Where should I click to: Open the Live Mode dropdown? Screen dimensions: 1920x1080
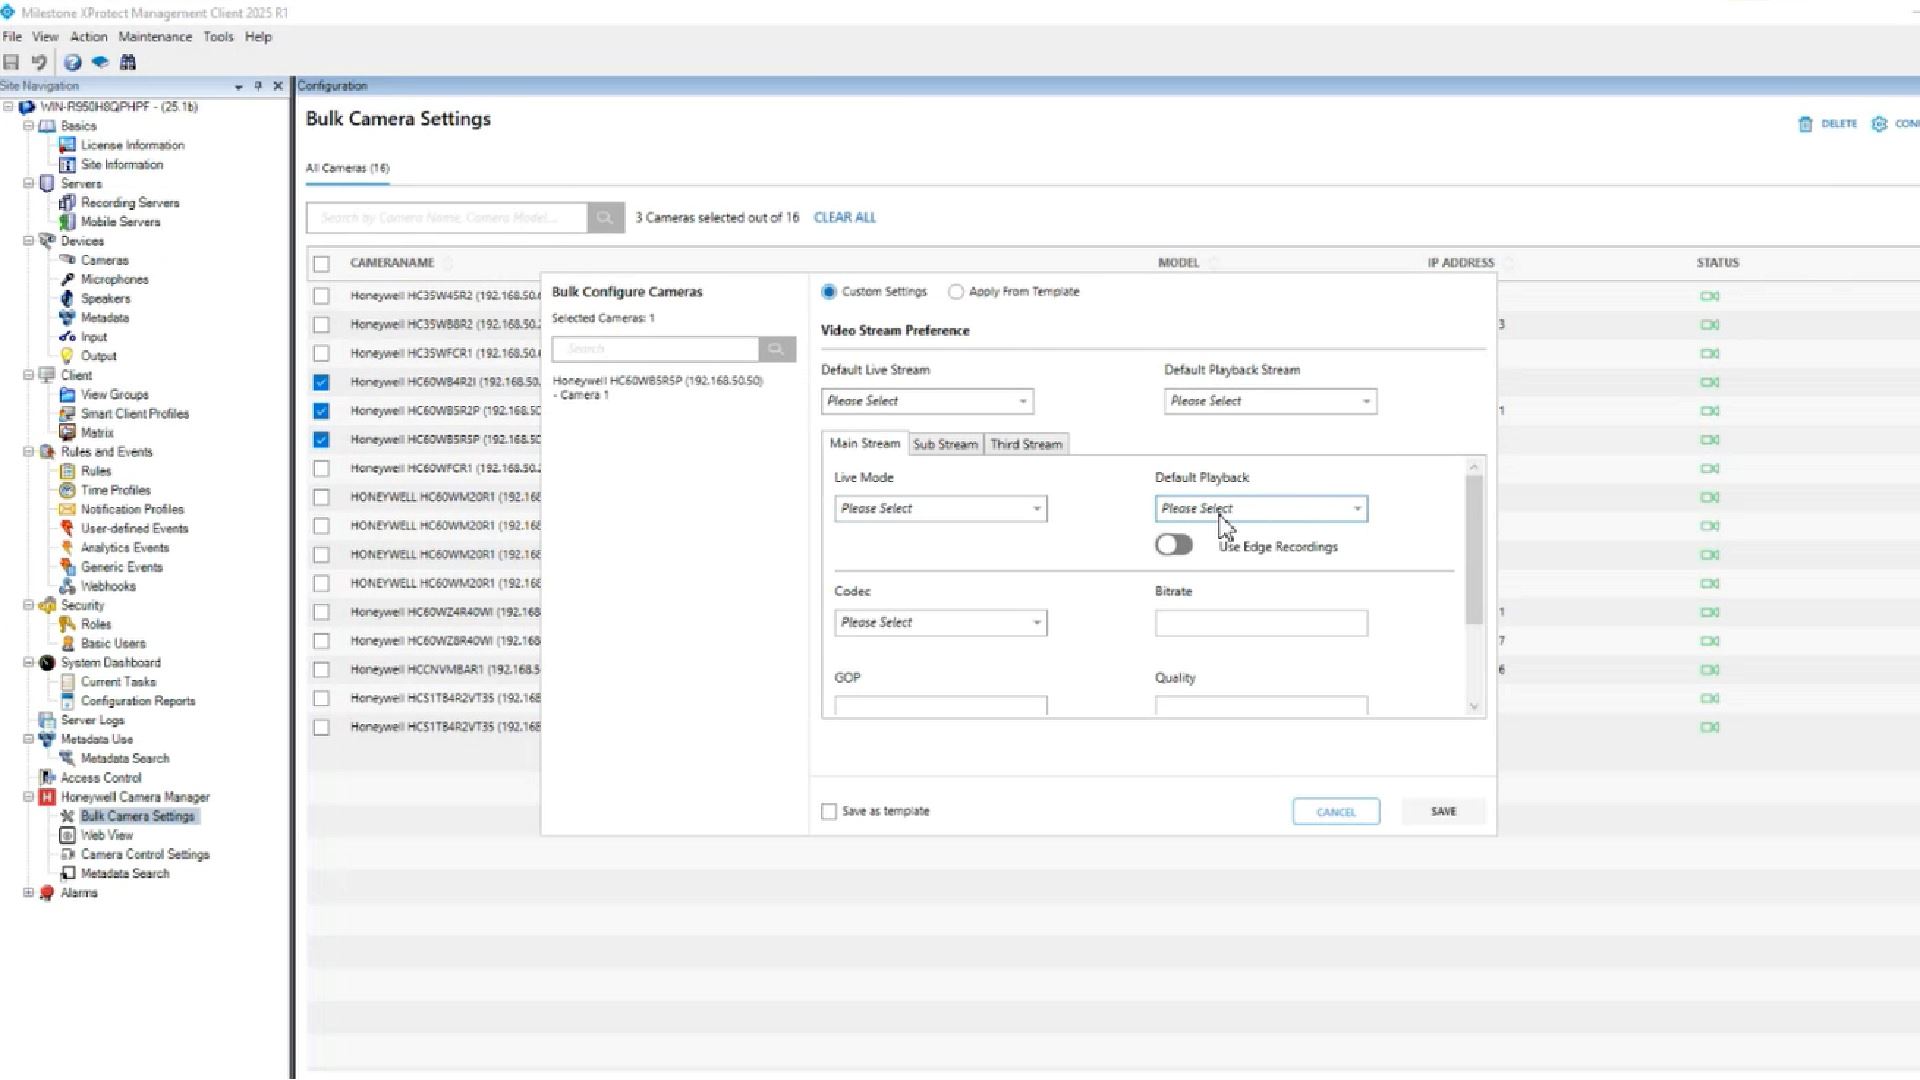pos(940,509)
